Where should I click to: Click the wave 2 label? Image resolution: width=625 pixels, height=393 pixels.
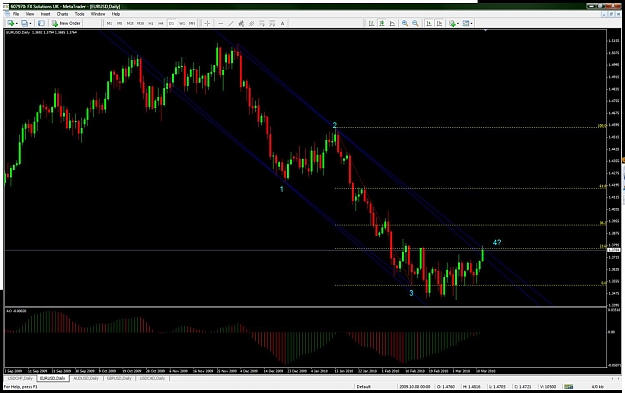click(335, 125)
